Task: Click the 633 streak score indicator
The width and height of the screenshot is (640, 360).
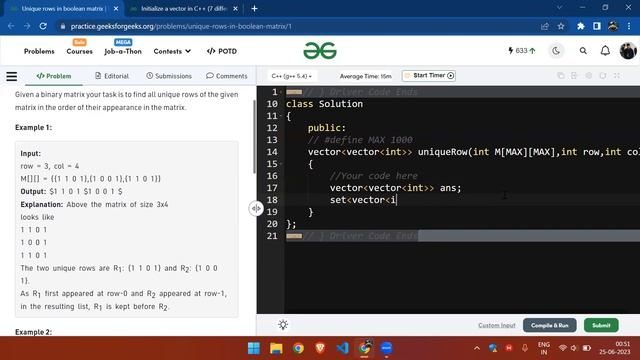Action: pyautogui.click(x=521, y=51)
